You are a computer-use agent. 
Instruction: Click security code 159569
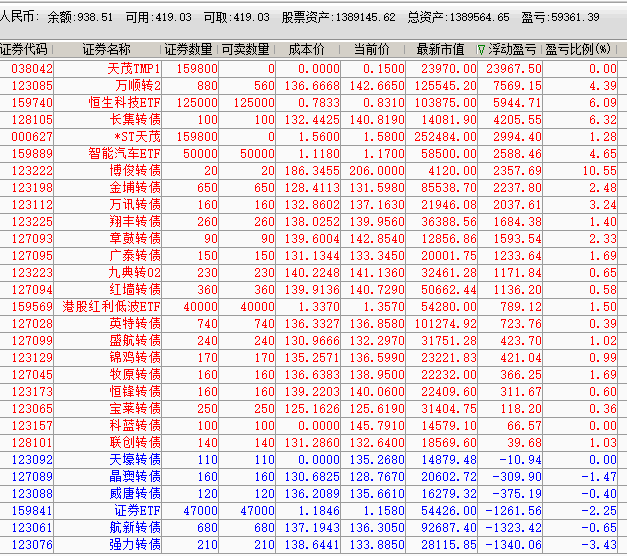32,306
